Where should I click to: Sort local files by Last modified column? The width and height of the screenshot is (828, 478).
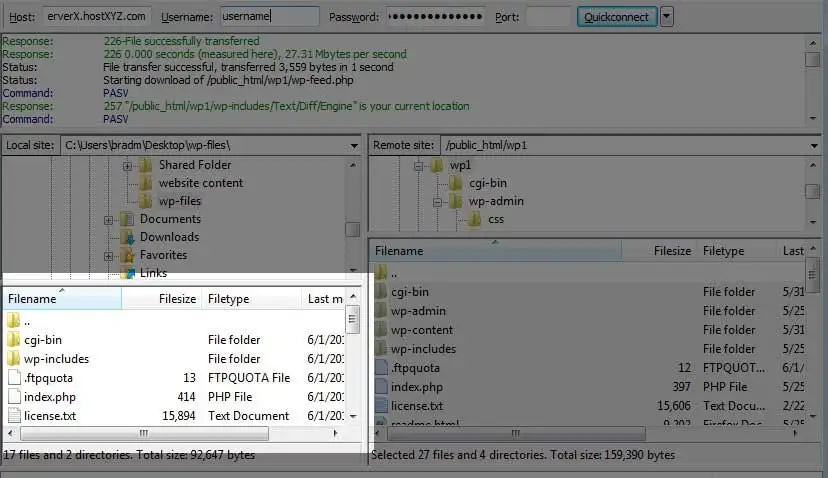pyautogui.click(x=324, y=299)
